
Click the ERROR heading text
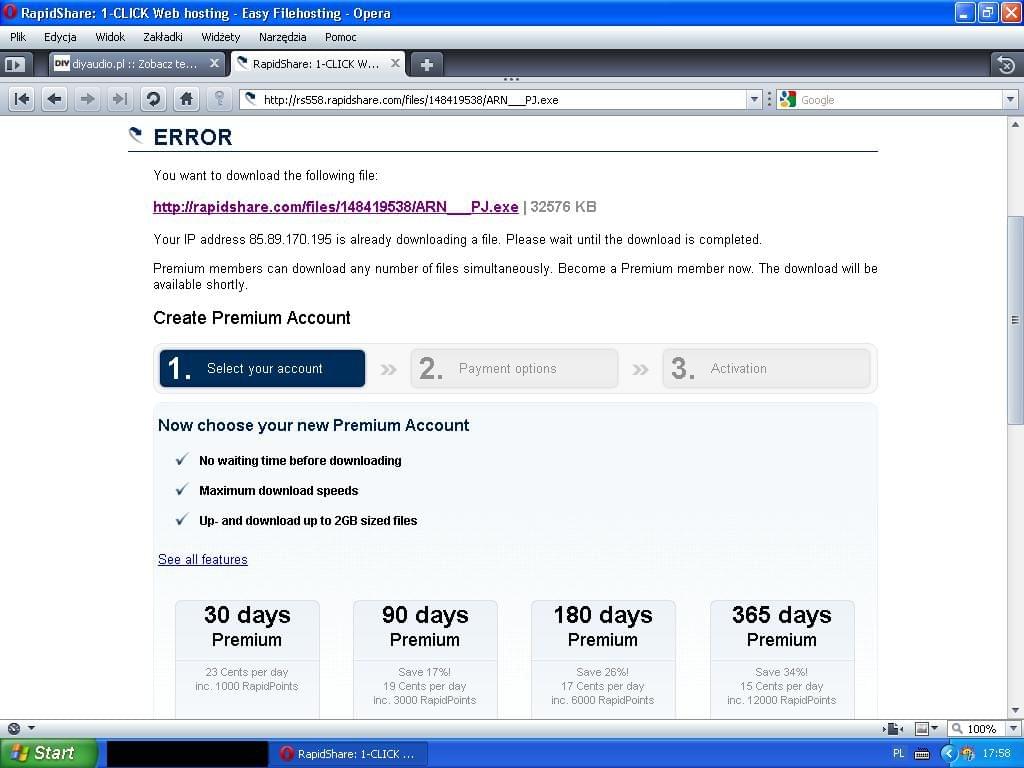(x=193, y=137)
